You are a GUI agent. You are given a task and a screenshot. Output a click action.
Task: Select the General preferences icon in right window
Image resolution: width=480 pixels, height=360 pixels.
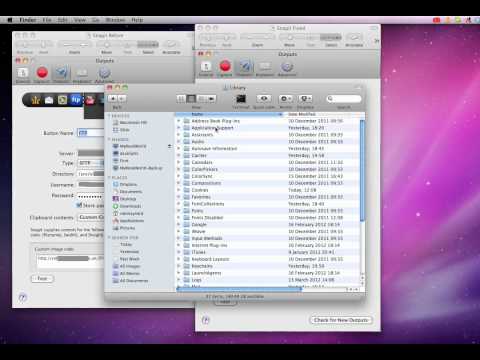coord(206,66)
